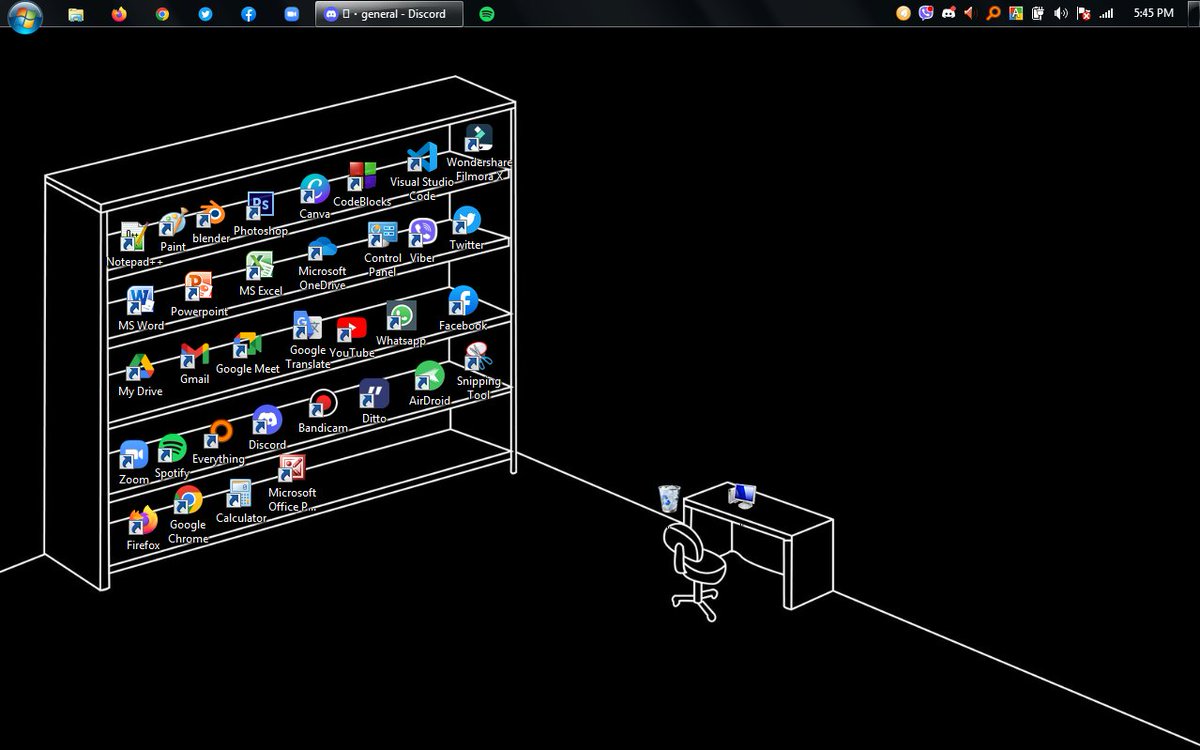Click the power plug battery tray icon
The width and height of the screenshot is (1200, 750).
pyautogui.click(x=1038, y=13)
